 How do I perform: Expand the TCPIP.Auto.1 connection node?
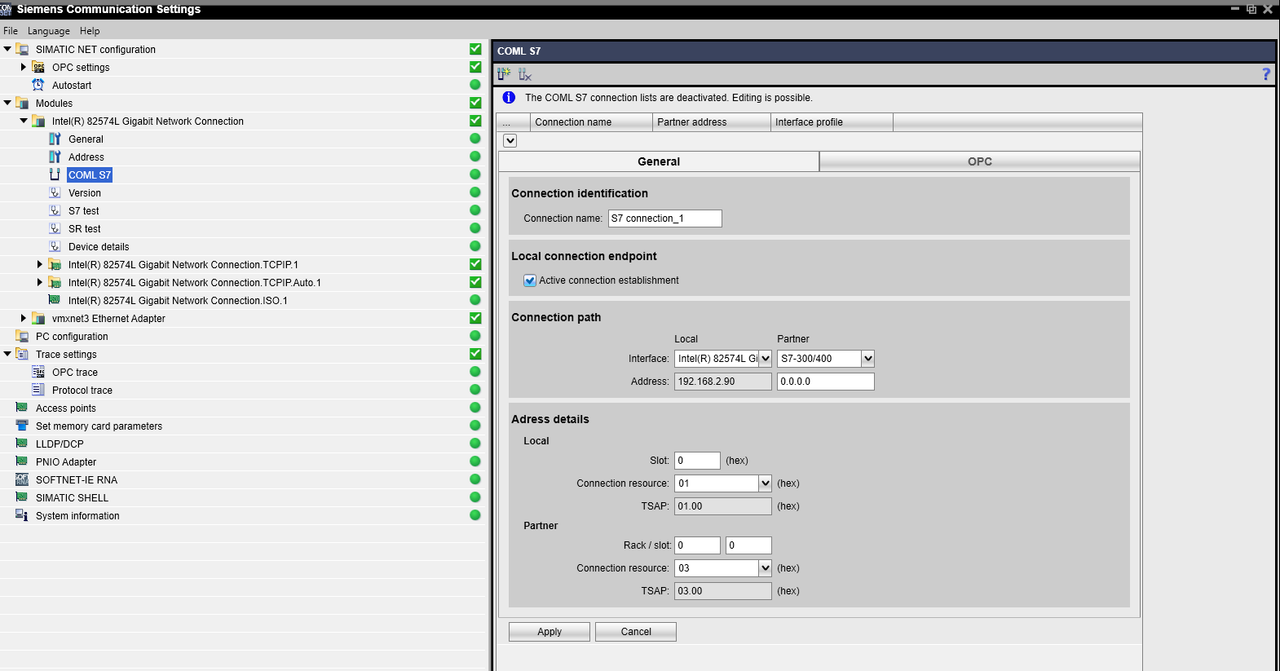(40, 282)
